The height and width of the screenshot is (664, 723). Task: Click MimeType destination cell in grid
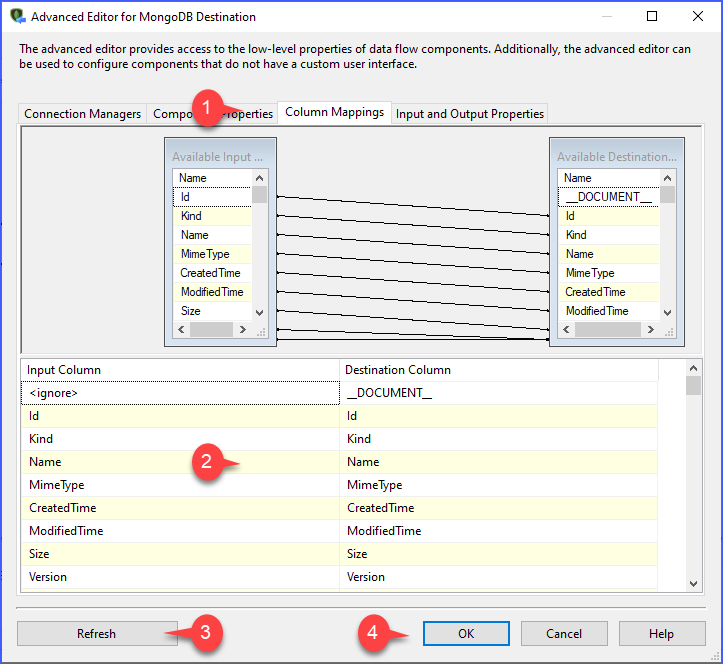click(498, 485)
